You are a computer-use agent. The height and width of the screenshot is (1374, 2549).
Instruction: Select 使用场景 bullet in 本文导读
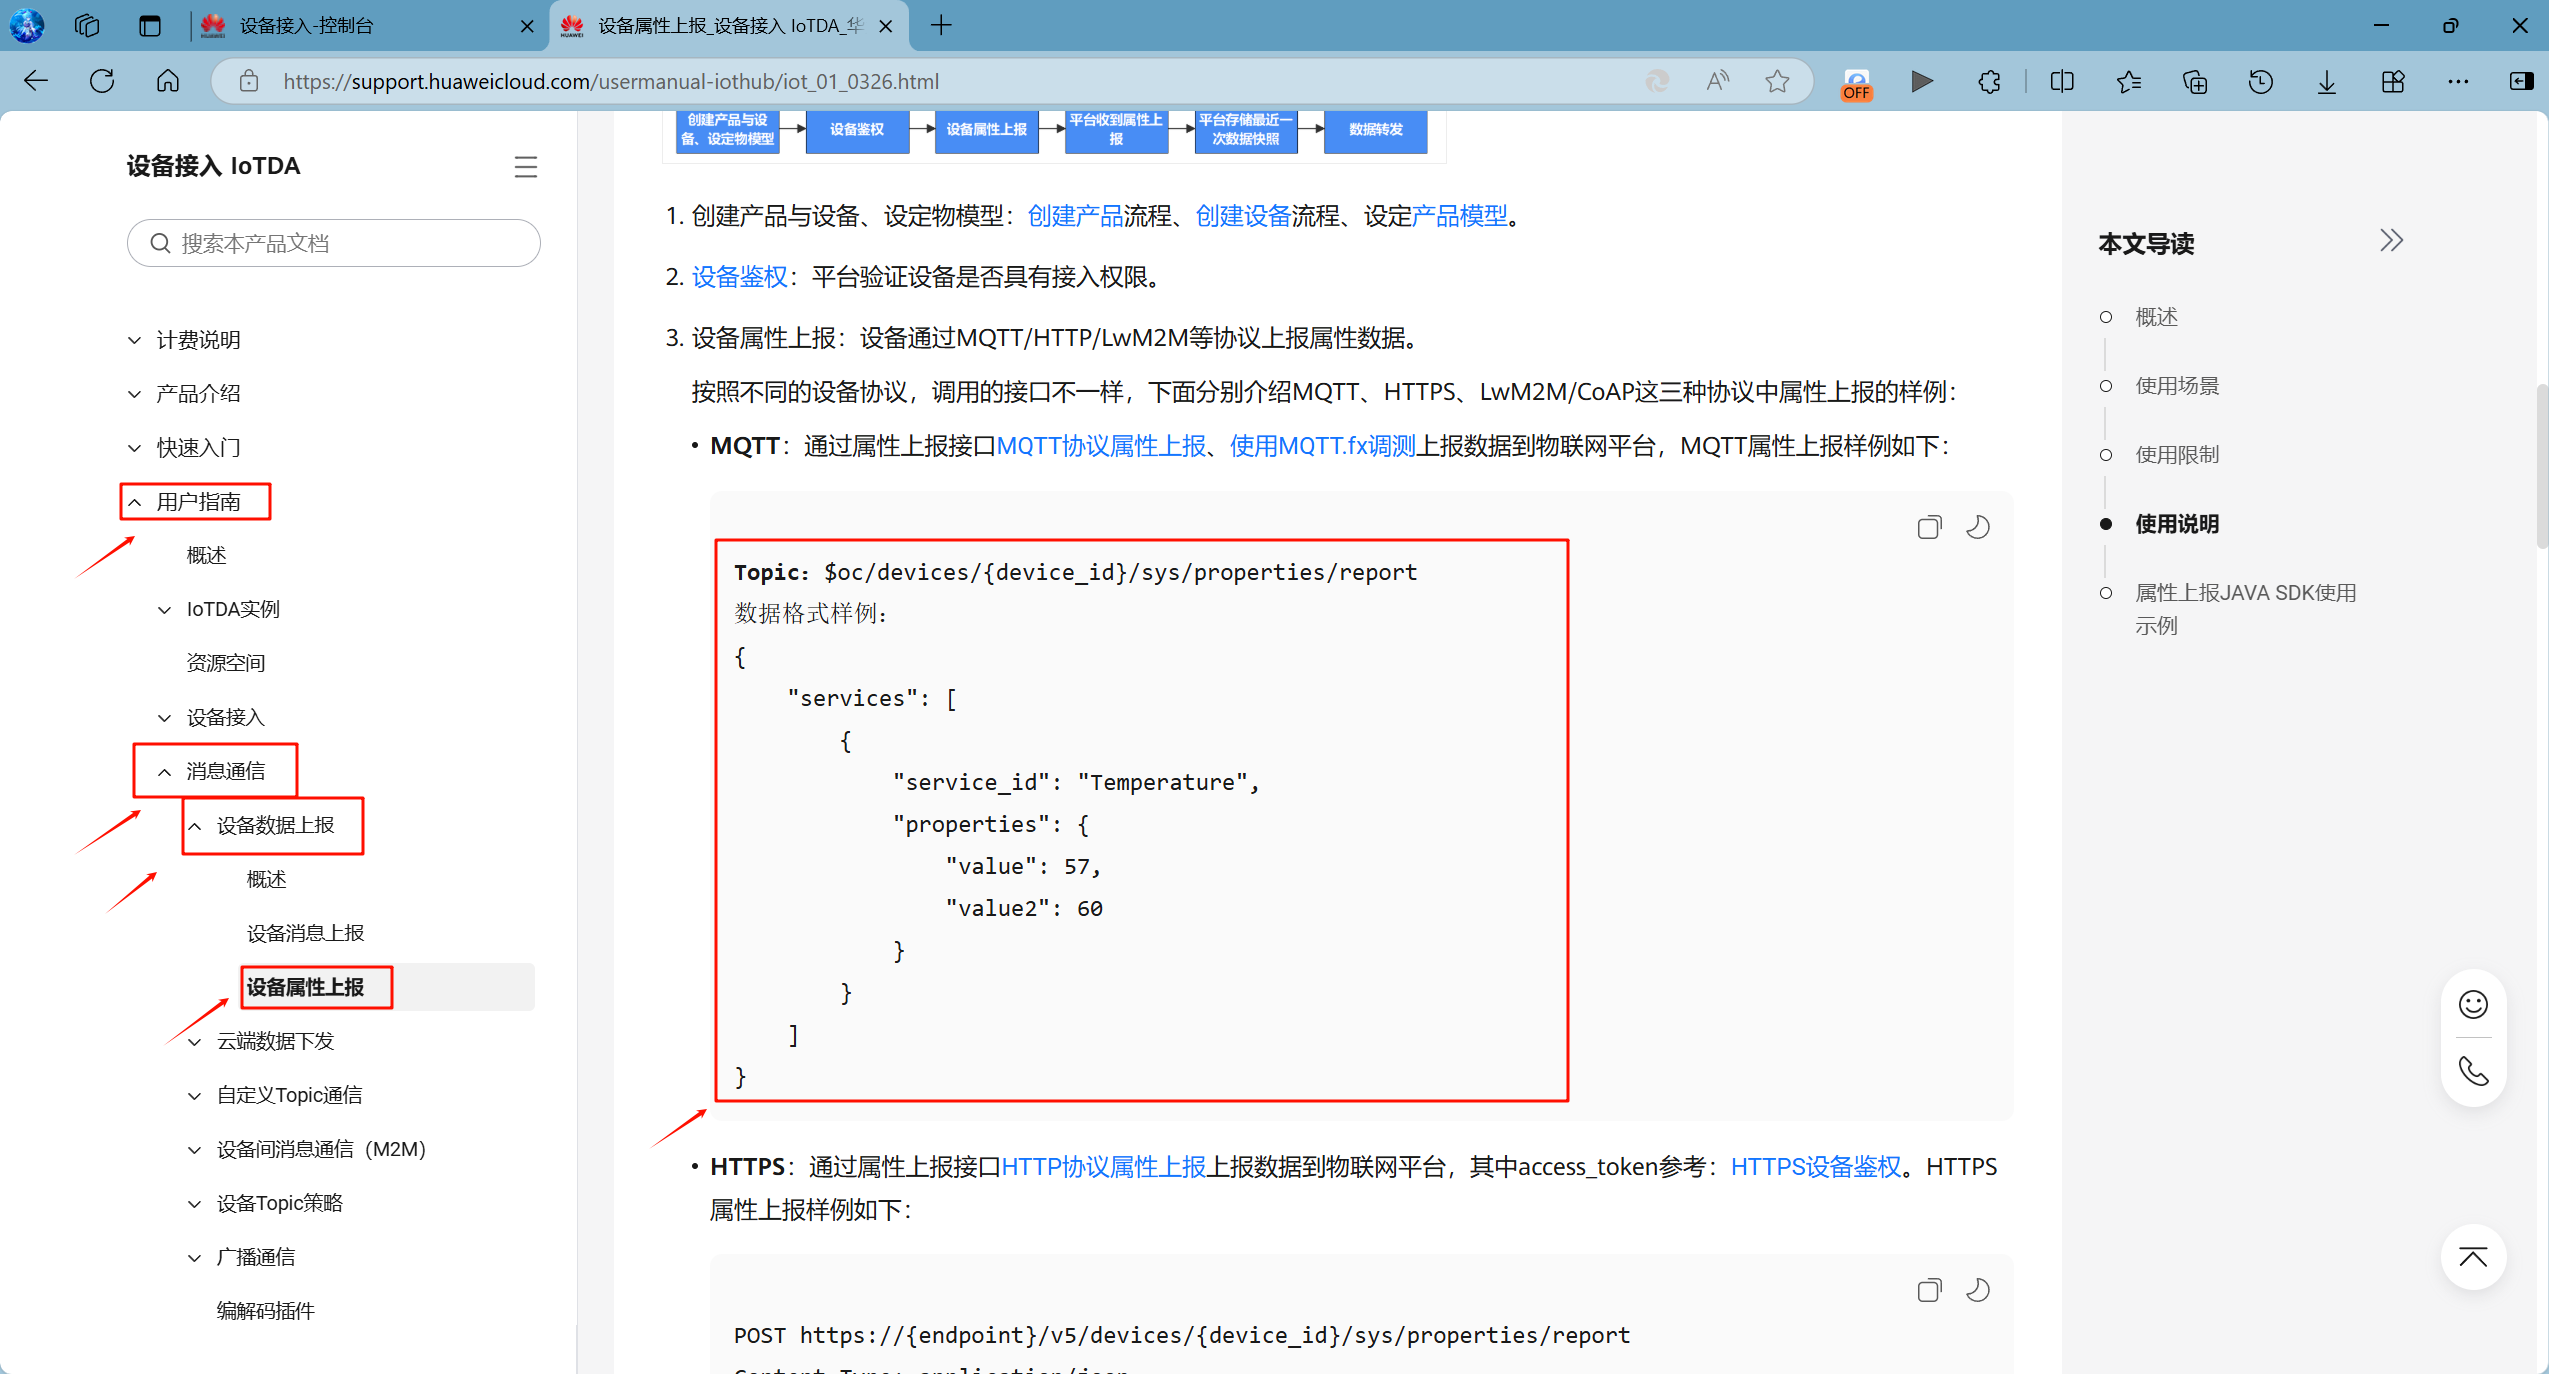click(2177, 385)
